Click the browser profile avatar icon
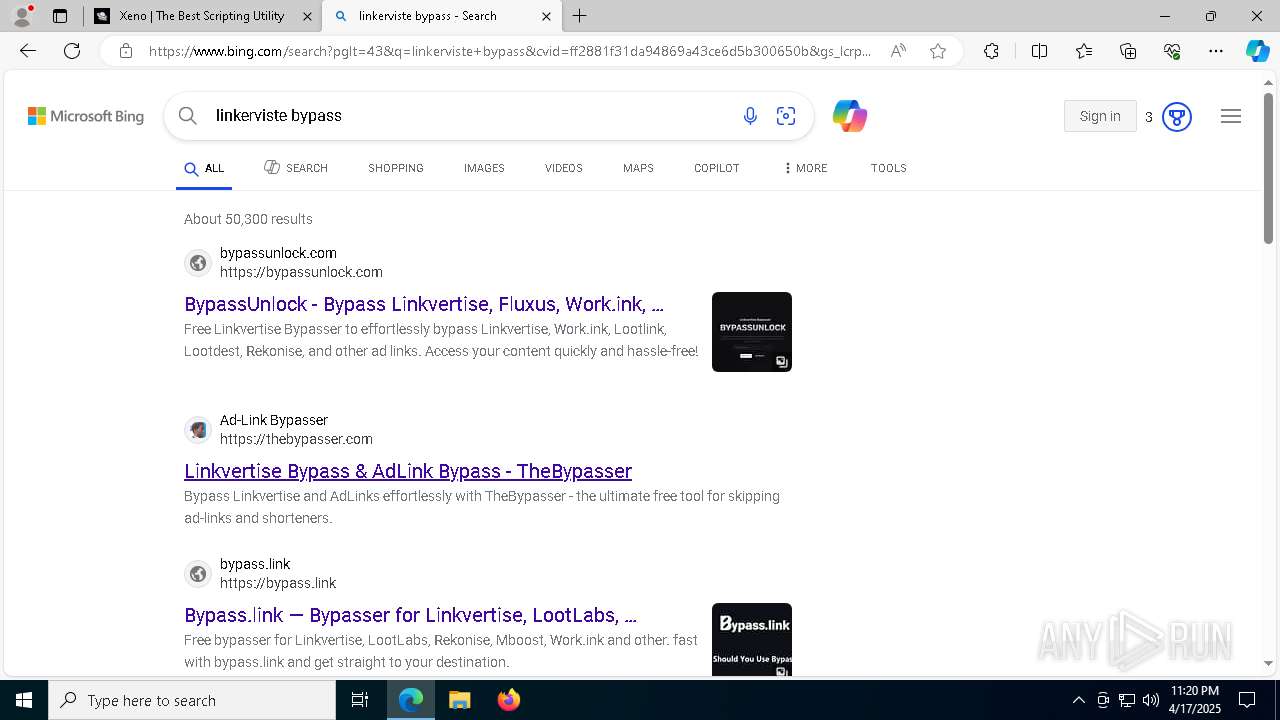 (21, 15)
